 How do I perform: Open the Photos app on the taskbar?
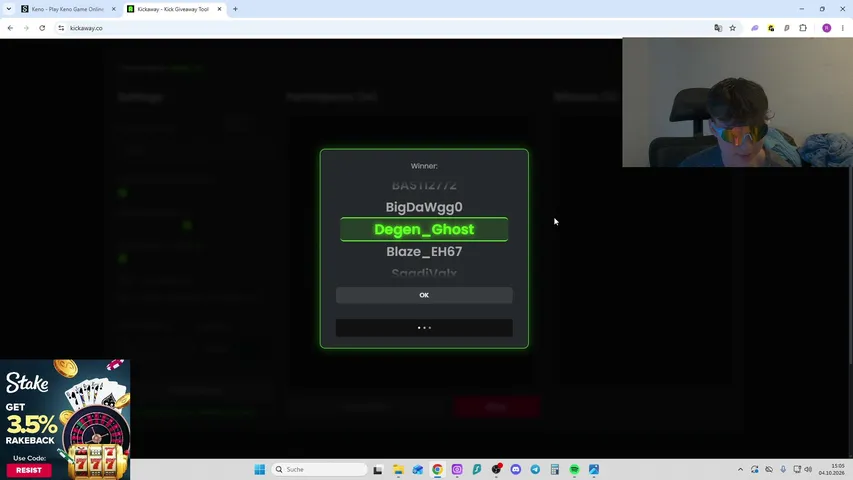[x=594, y=469]
